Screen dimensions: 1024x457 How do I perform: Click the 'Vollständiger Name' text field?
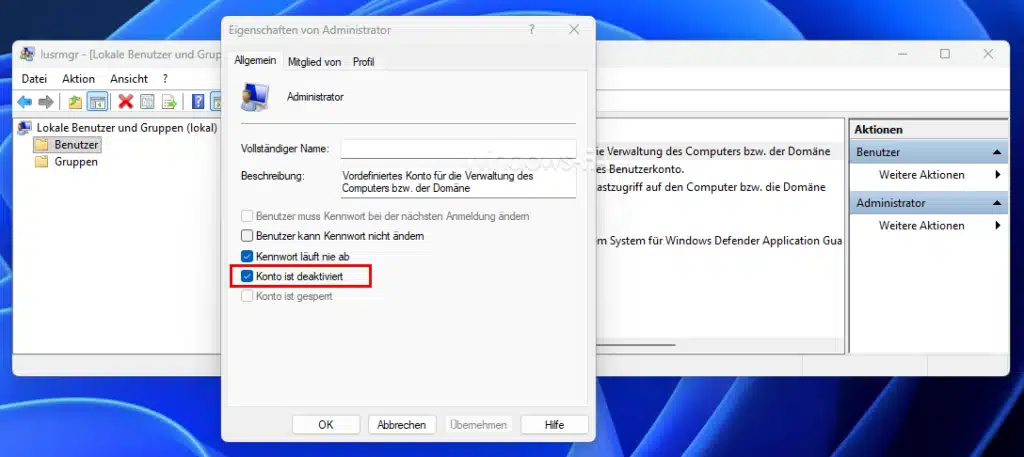click(458, 149)
